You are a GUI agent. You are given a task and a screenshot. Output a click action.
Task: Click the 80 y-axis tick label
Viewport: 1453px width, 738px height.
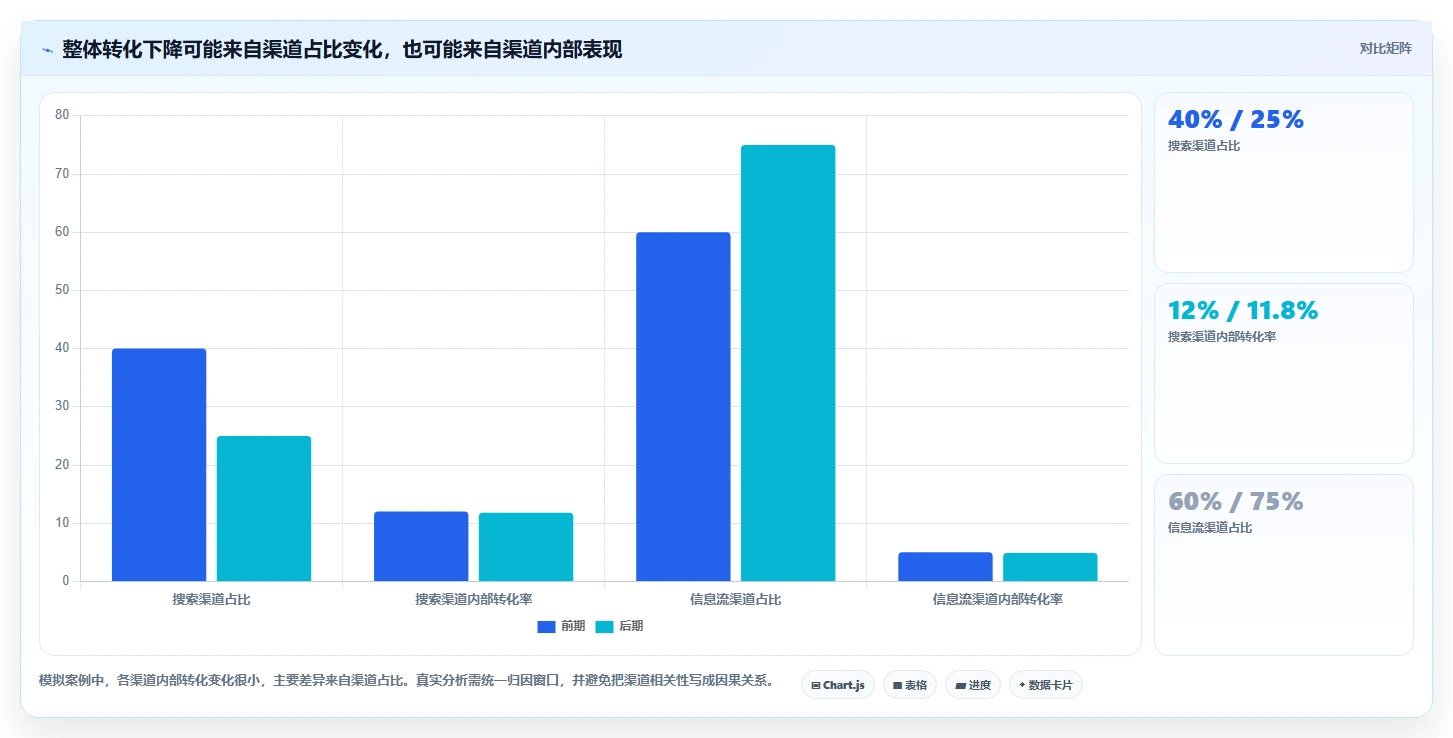tap(62, 115)
